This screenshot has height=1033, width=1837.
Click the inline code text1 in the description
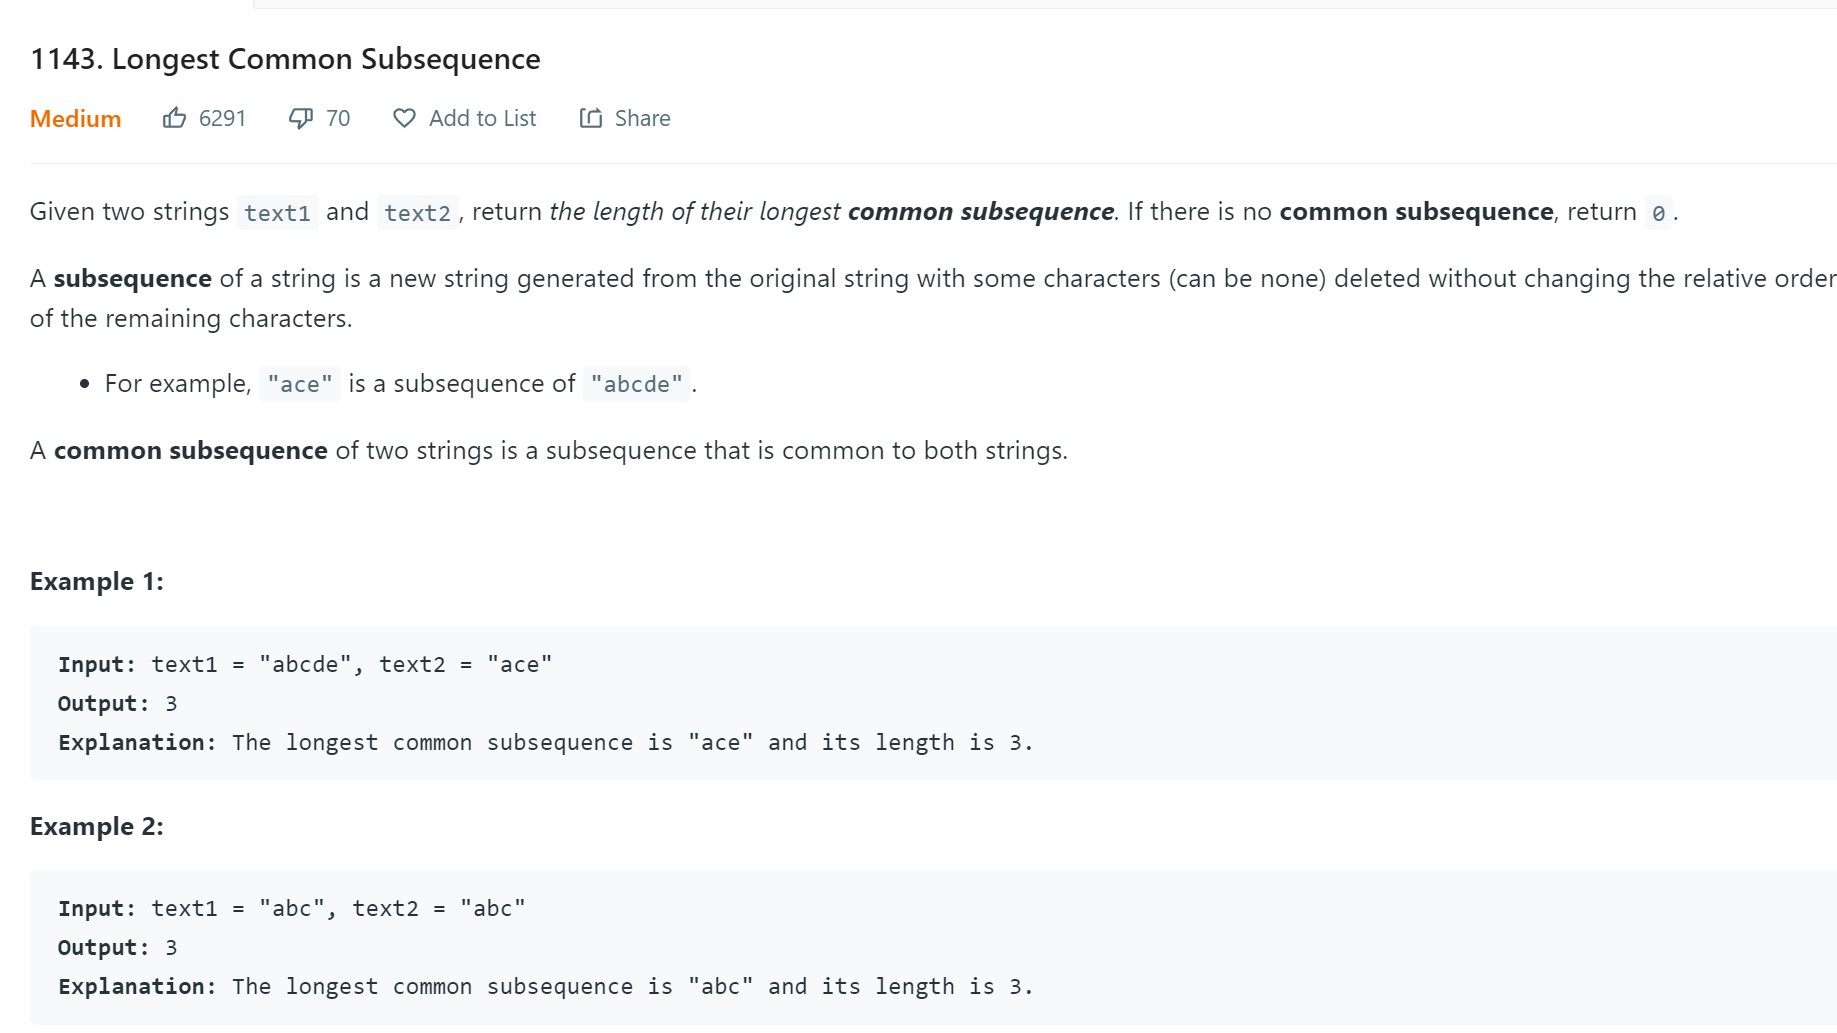pos(277,213)
